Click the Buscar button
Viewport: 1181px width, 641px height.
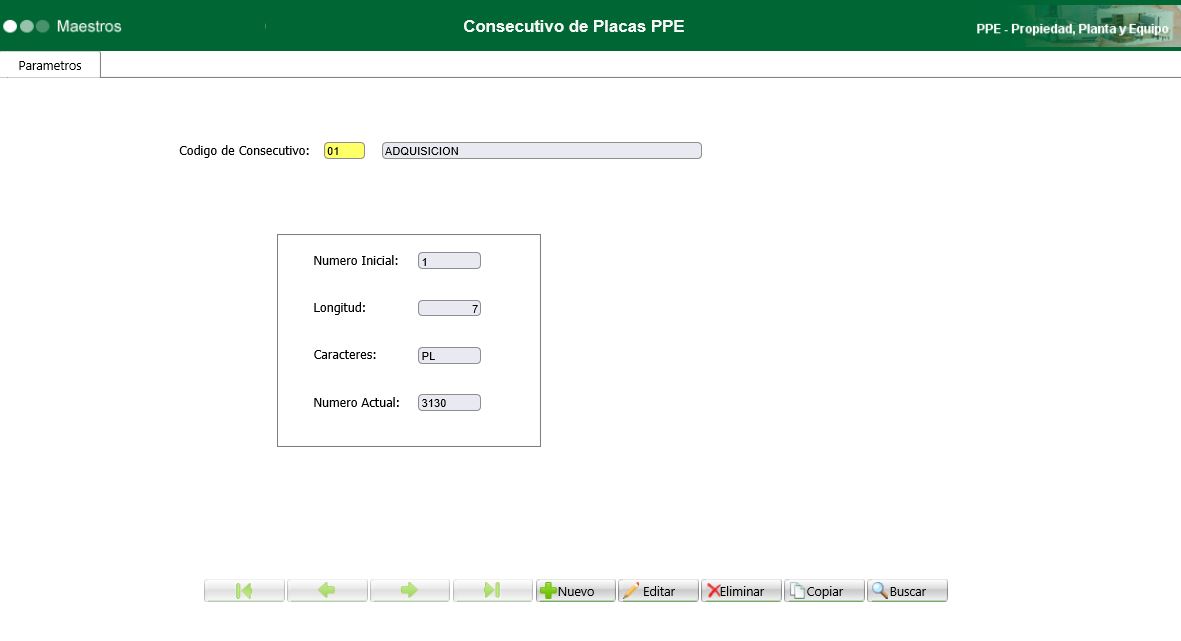tap(907, 591)
